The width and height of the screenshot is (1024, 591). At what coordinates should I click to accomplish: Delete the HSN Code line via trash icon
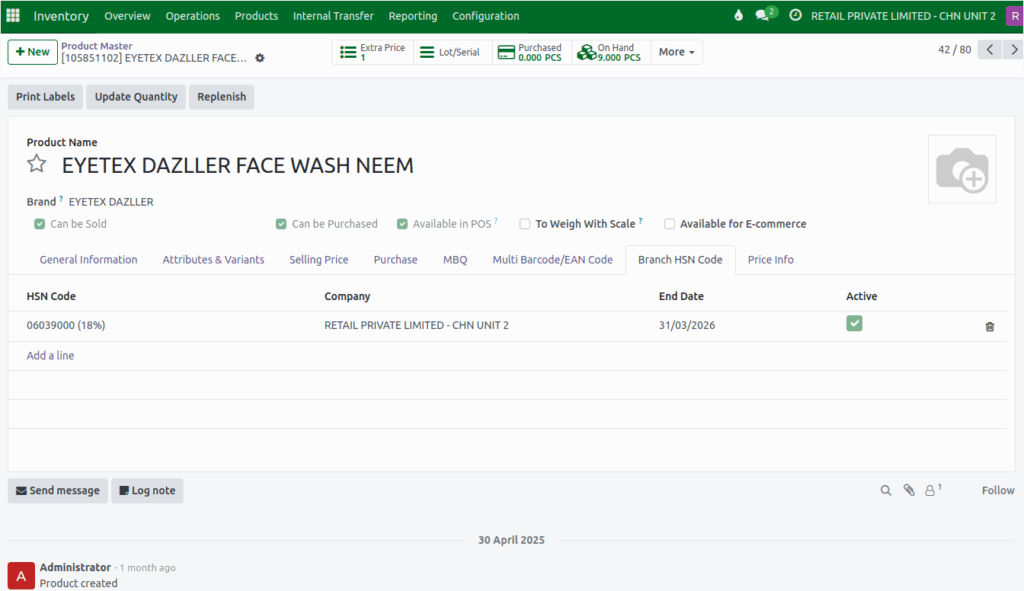(989, 326)
